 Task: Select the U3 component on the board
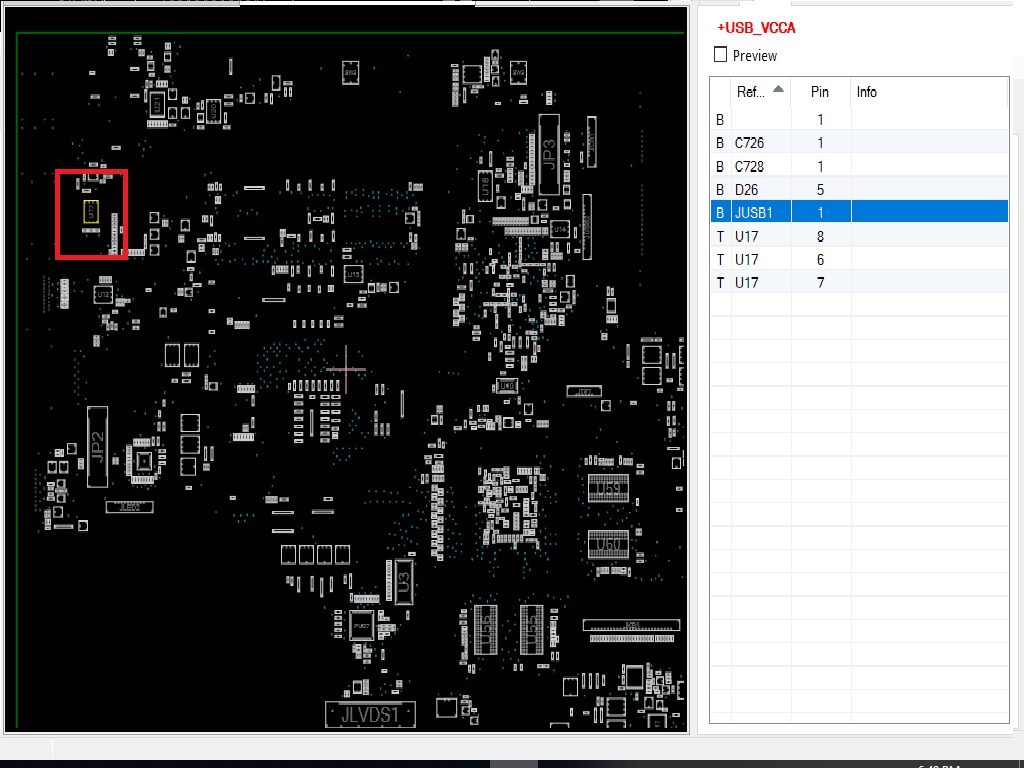(x=404, y=581)
